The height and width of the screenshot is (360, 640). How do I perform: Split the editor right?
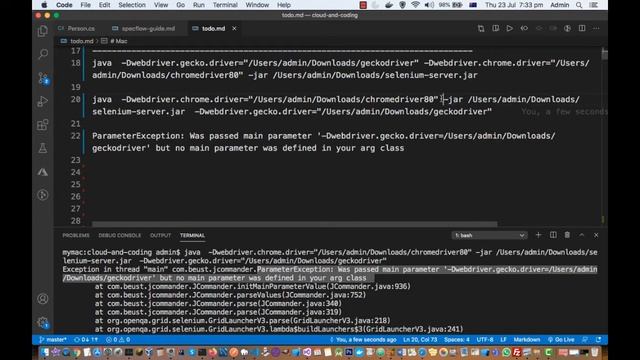tap(582, 29)
